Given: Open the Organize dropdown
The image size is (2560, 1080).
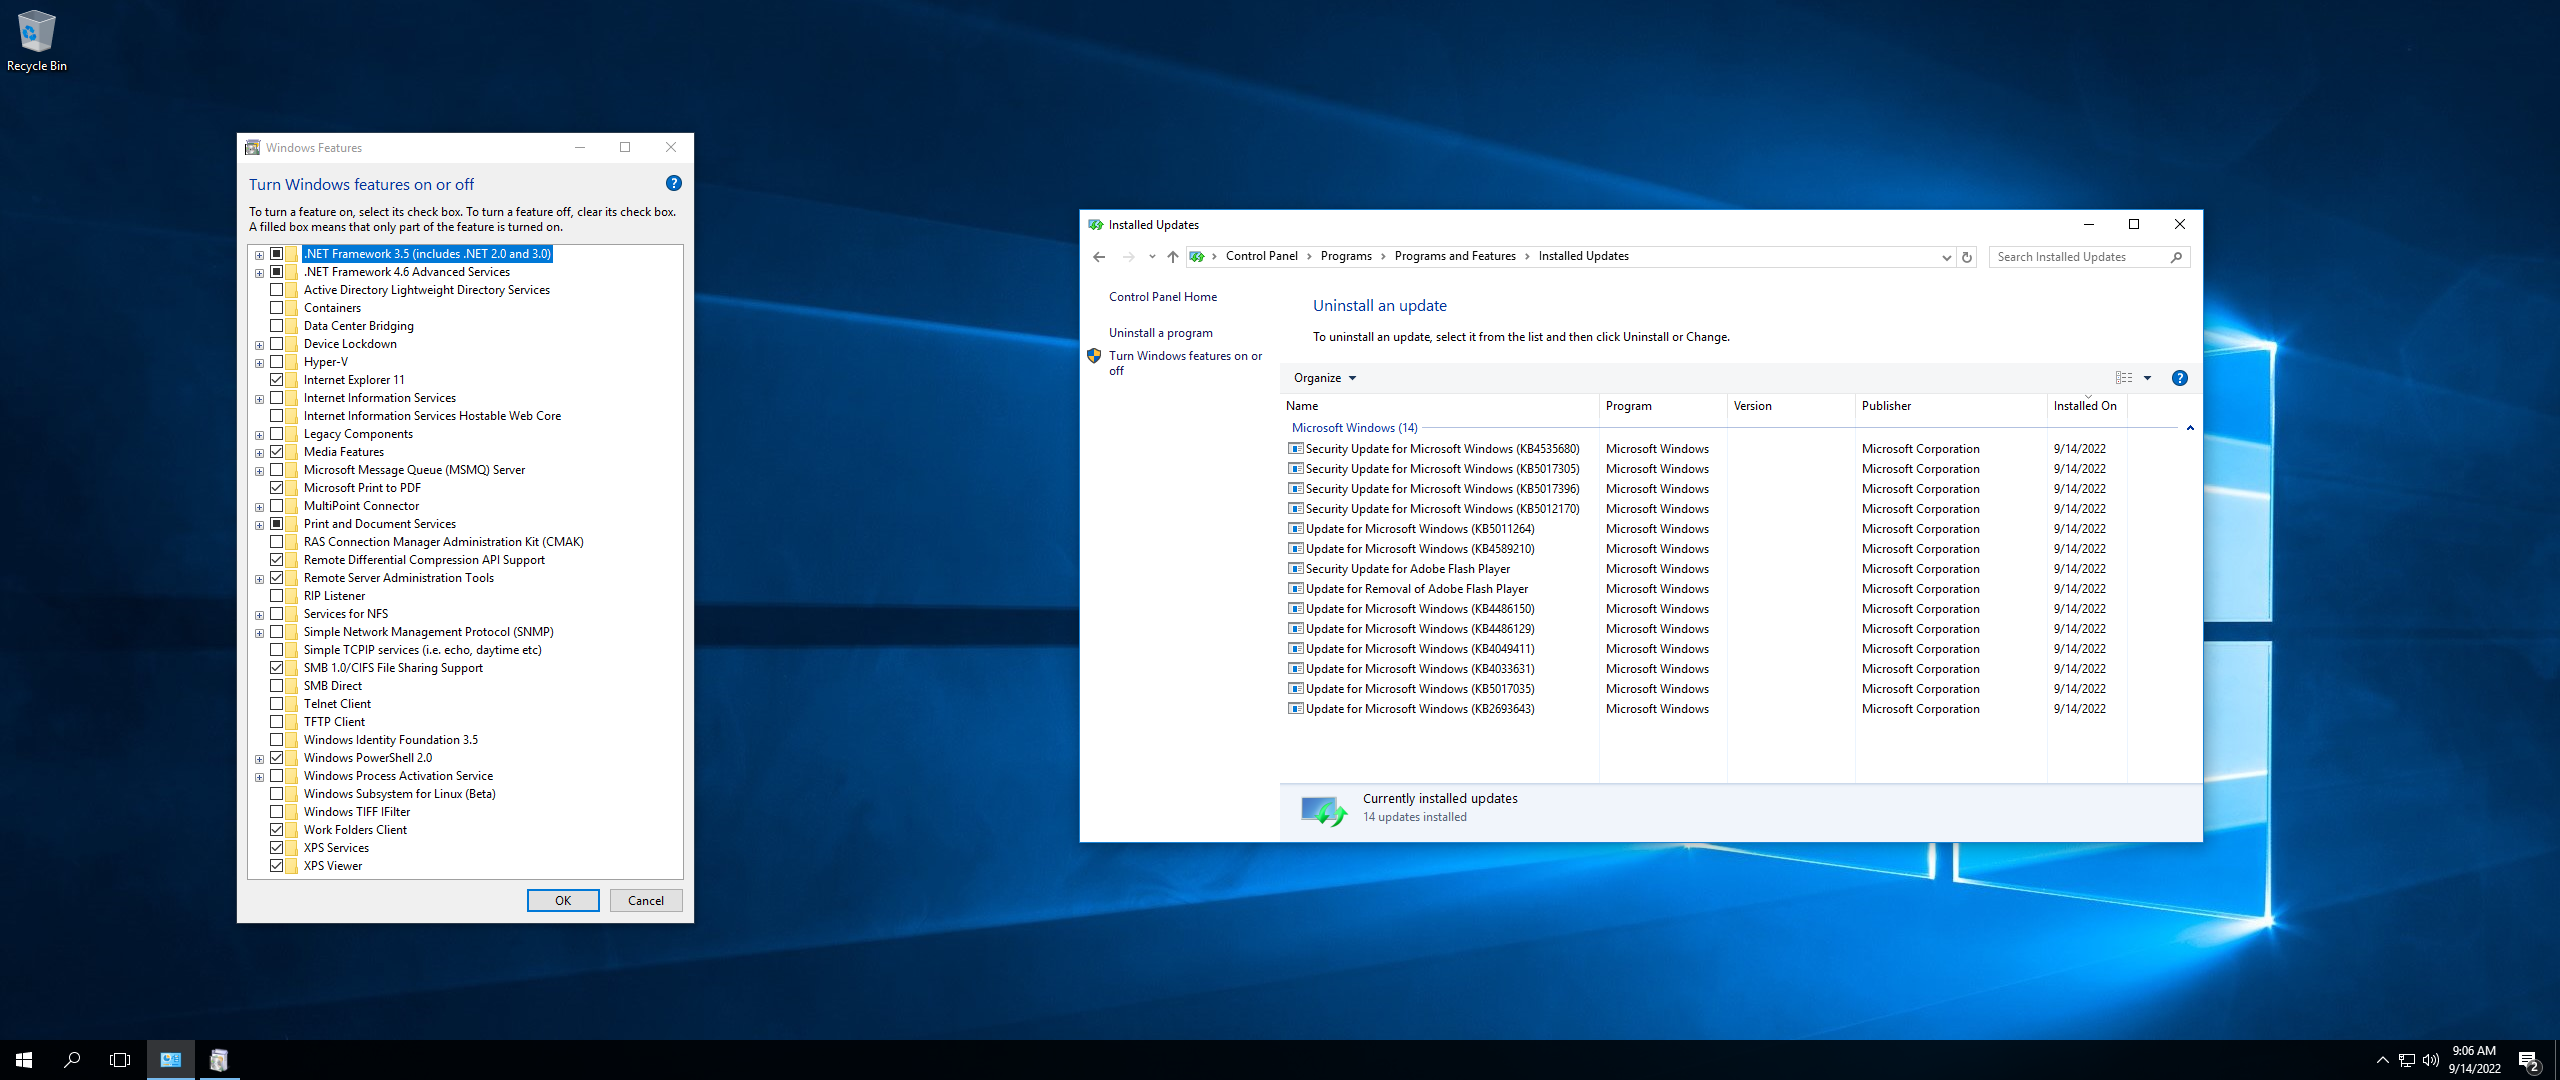Looking at the screenshot, I should point(1324,378).
